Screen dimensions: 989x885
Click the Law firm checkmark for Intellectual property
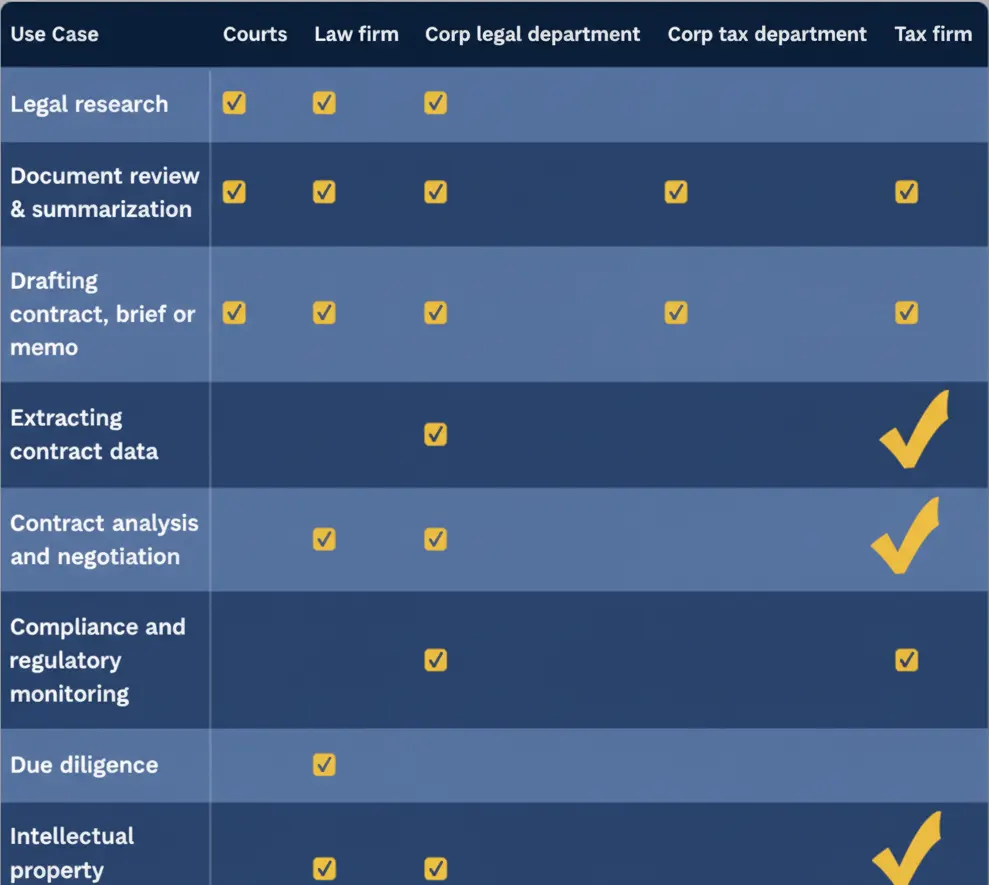click(x=324, y=869)
